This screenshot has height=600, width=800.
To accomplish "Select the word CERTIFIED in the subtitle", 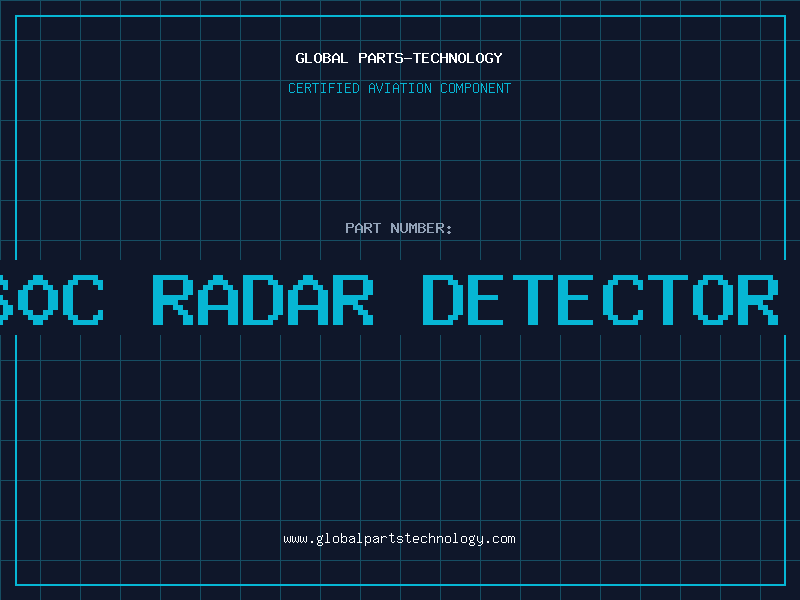I will (x=324, y=88).
